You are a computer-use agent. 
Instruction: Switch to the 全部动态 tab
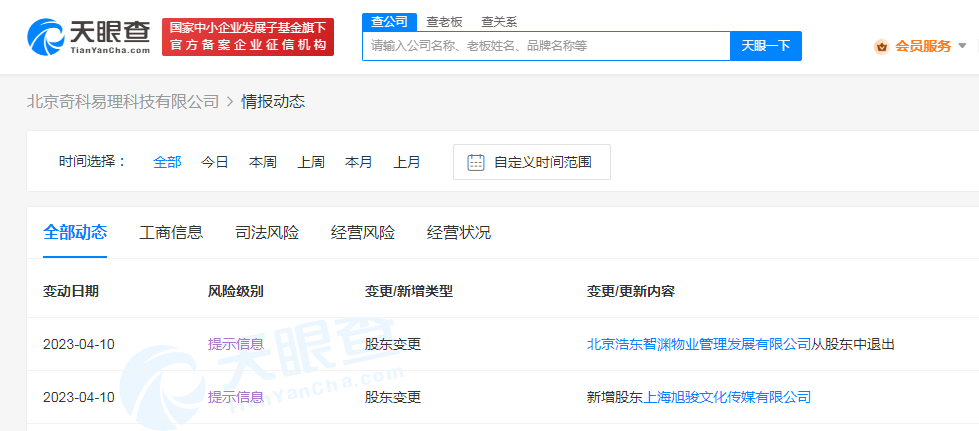[75, 232]
